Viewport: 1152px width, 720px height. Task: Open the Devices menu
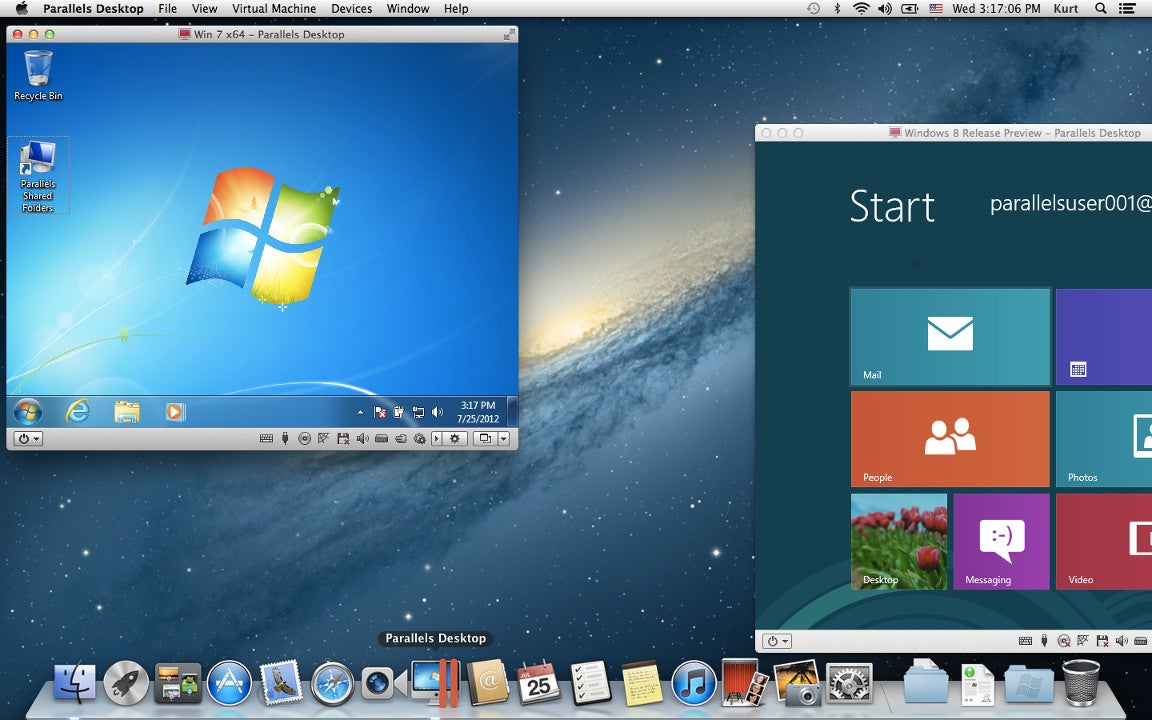point(351,9)
